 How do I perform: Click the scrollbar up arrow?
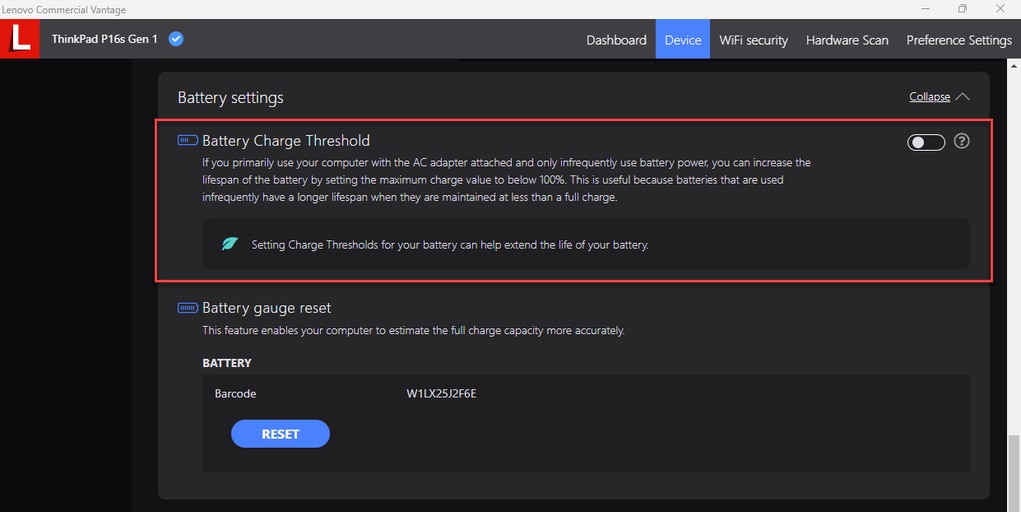(1014, 65)
